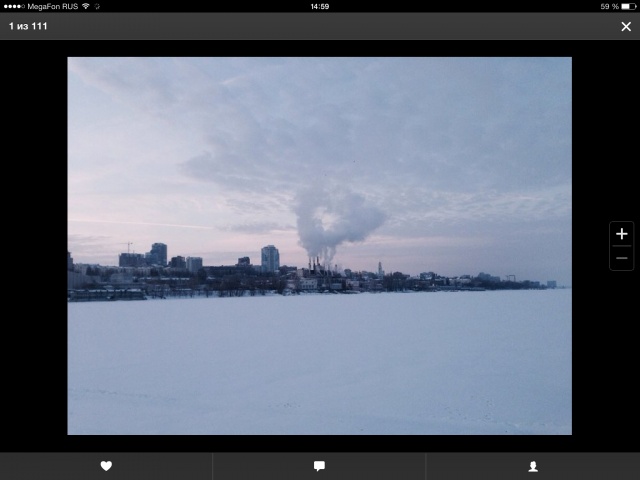Tap the loading spinner in status bar
Image resolution: width=640 pixels, height=480 pixels.
[x=98, y=6]
